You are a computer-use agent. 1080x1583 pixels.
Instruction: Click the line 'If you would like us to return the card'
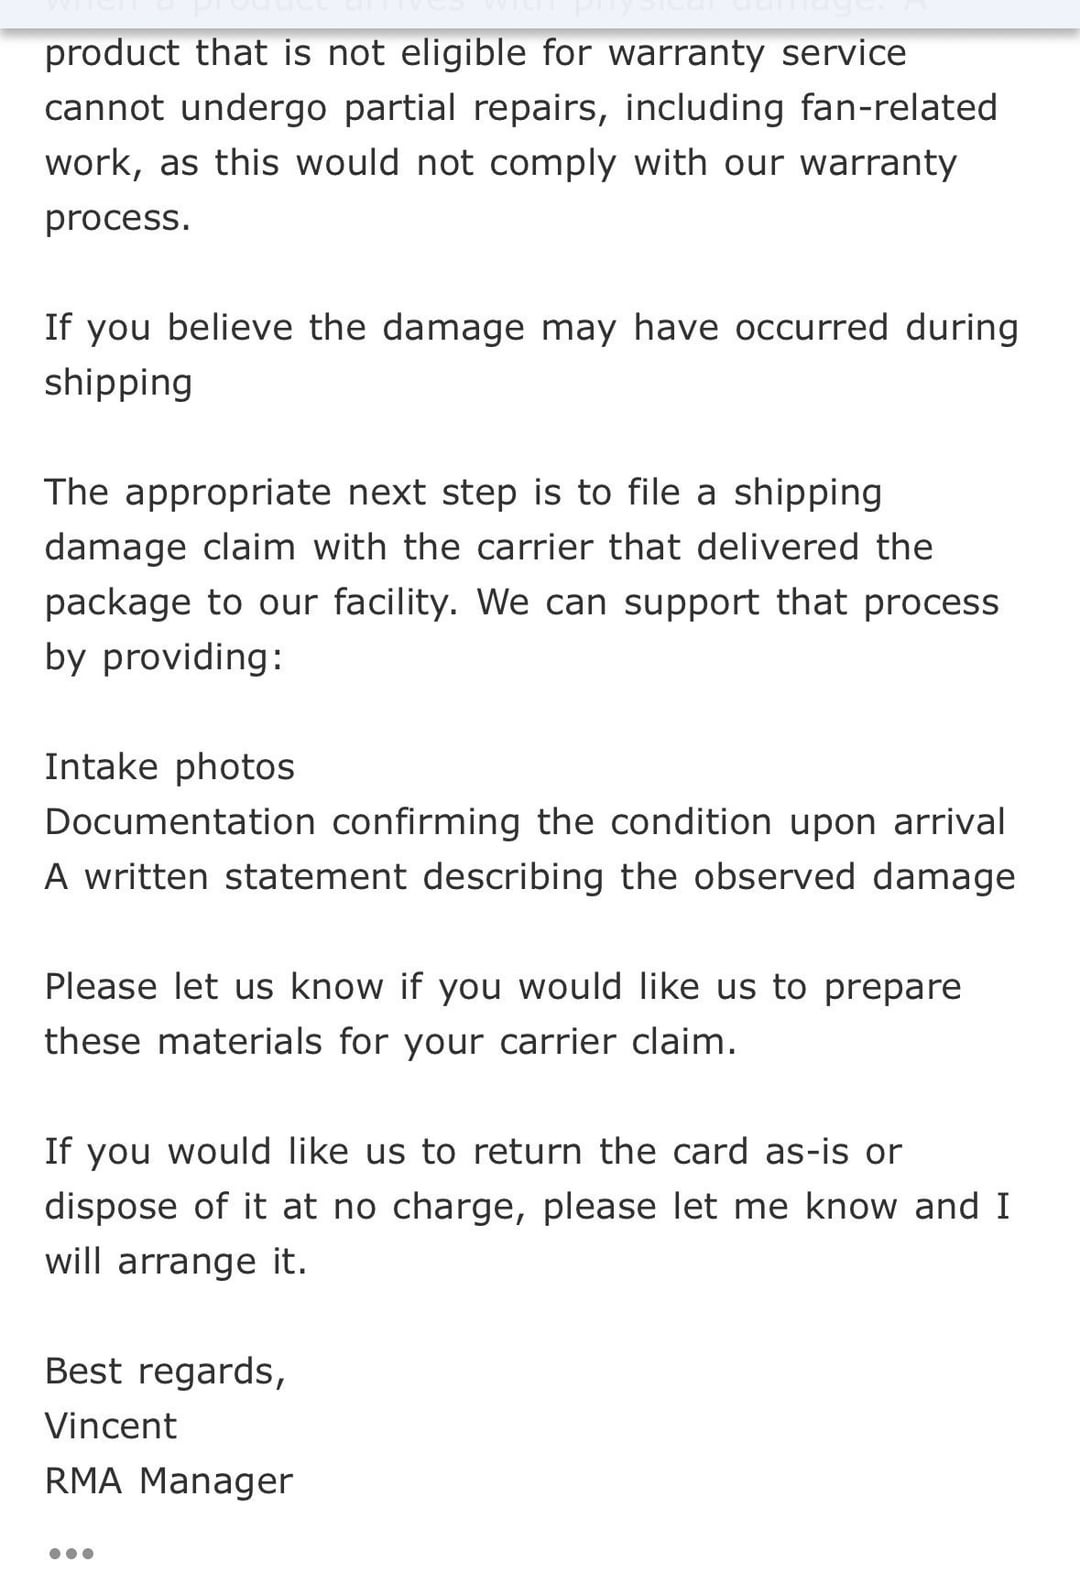pos(473,1152)
